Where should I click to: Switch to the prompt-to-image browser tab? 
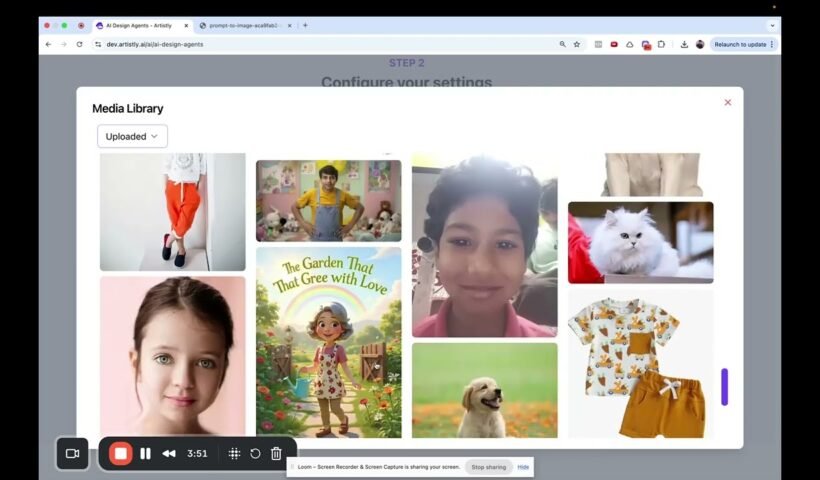(x=244, y=25)
